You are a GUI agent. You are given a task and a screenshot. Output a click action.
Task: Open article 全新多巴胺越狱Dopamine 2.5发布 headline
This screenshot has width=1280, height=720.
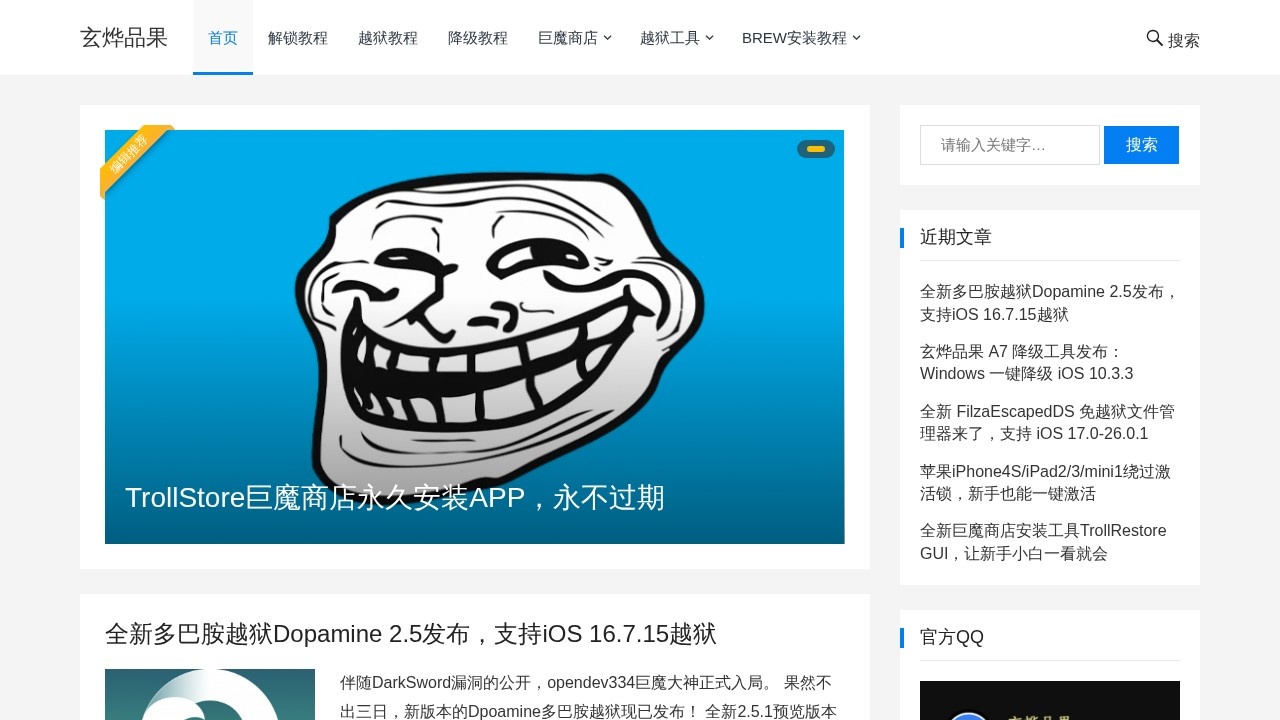[411, 634]
